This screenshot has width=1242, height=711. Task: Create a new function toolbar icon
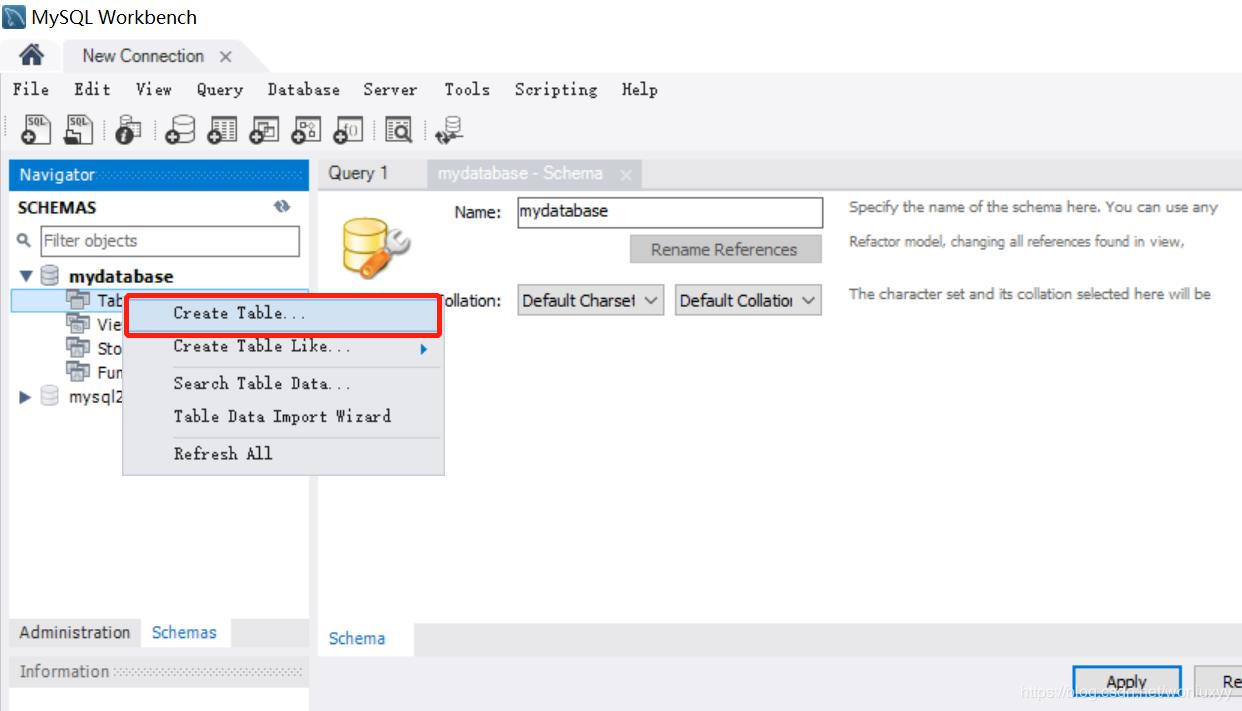(x=348, y=129)
